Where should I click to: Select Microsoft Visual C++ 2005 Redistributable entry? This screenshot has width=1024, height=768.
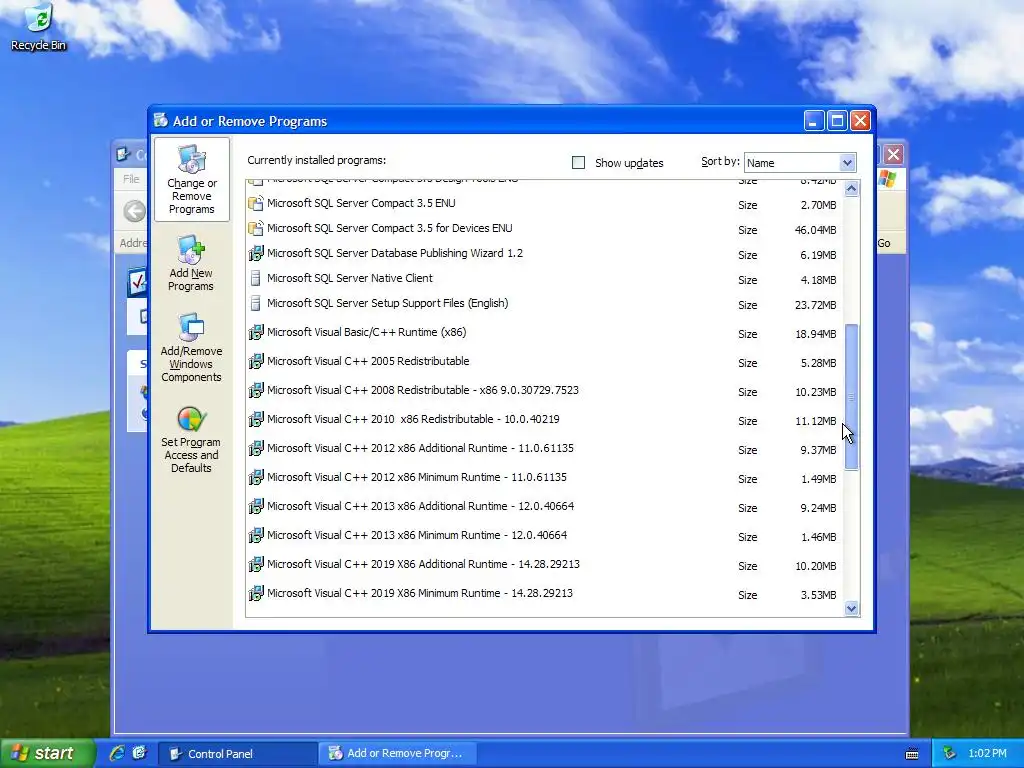(x=545, y=362)
